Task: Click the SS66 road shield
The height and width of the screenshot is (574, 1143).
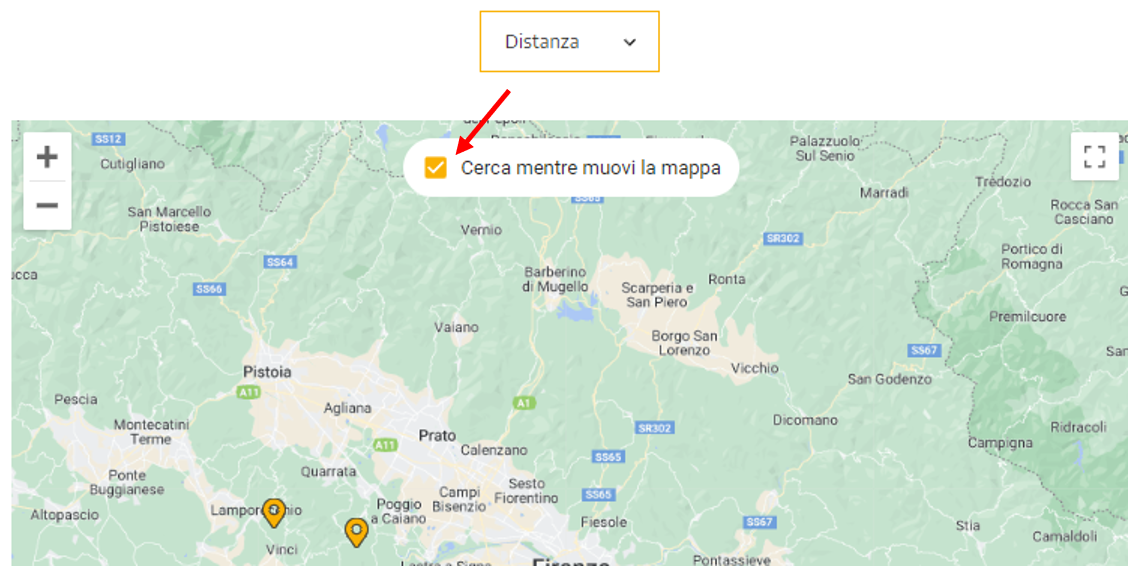Action: [208, 289]
